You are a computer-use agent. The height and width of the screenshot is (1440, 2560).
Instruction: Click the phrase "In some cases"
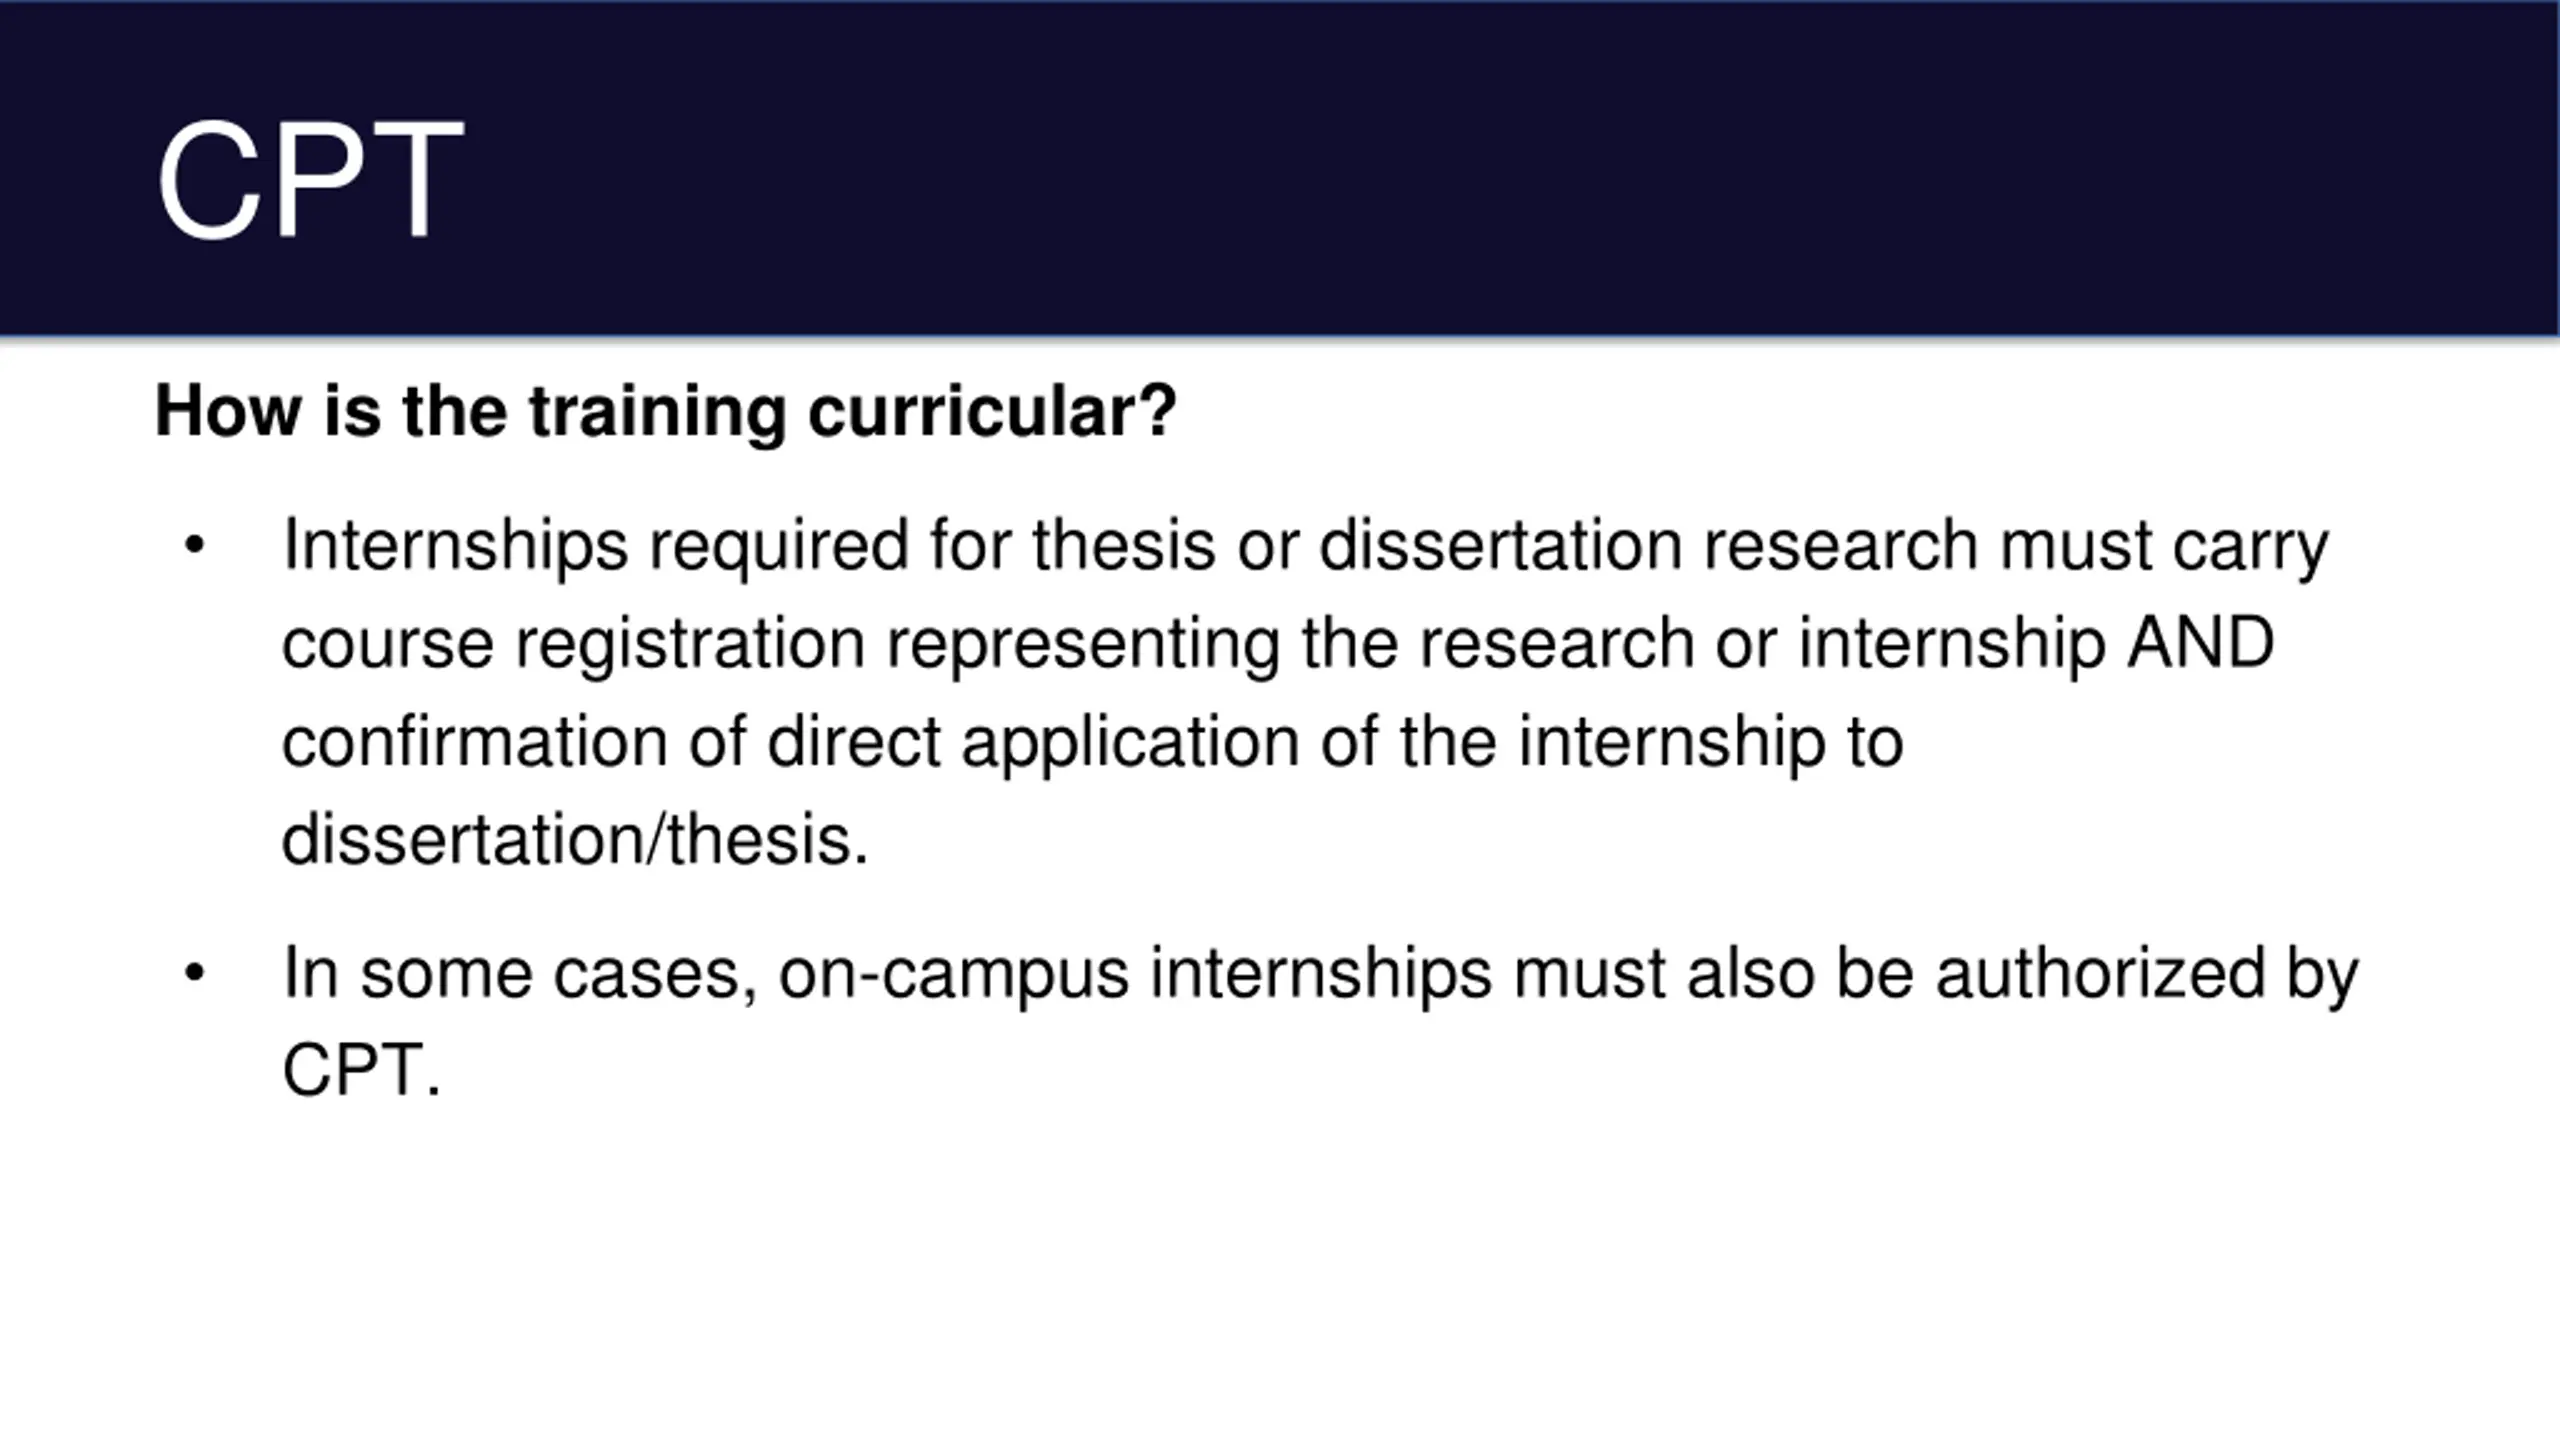[x=512, y=973]
